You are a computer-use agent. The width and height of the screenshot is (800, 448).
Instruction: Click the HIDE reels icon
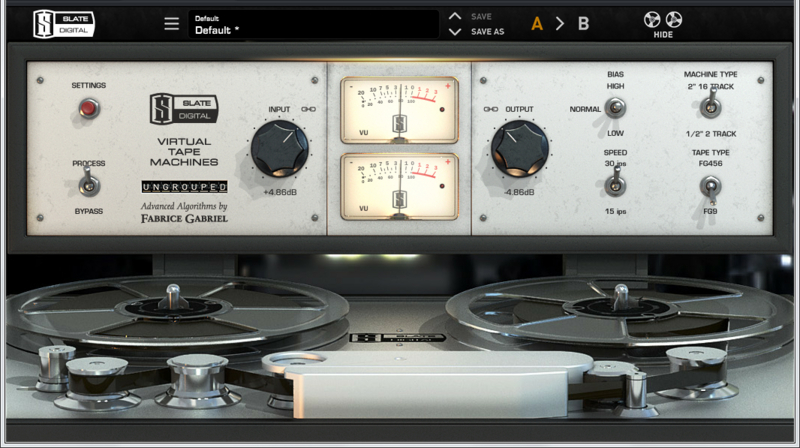663,19
